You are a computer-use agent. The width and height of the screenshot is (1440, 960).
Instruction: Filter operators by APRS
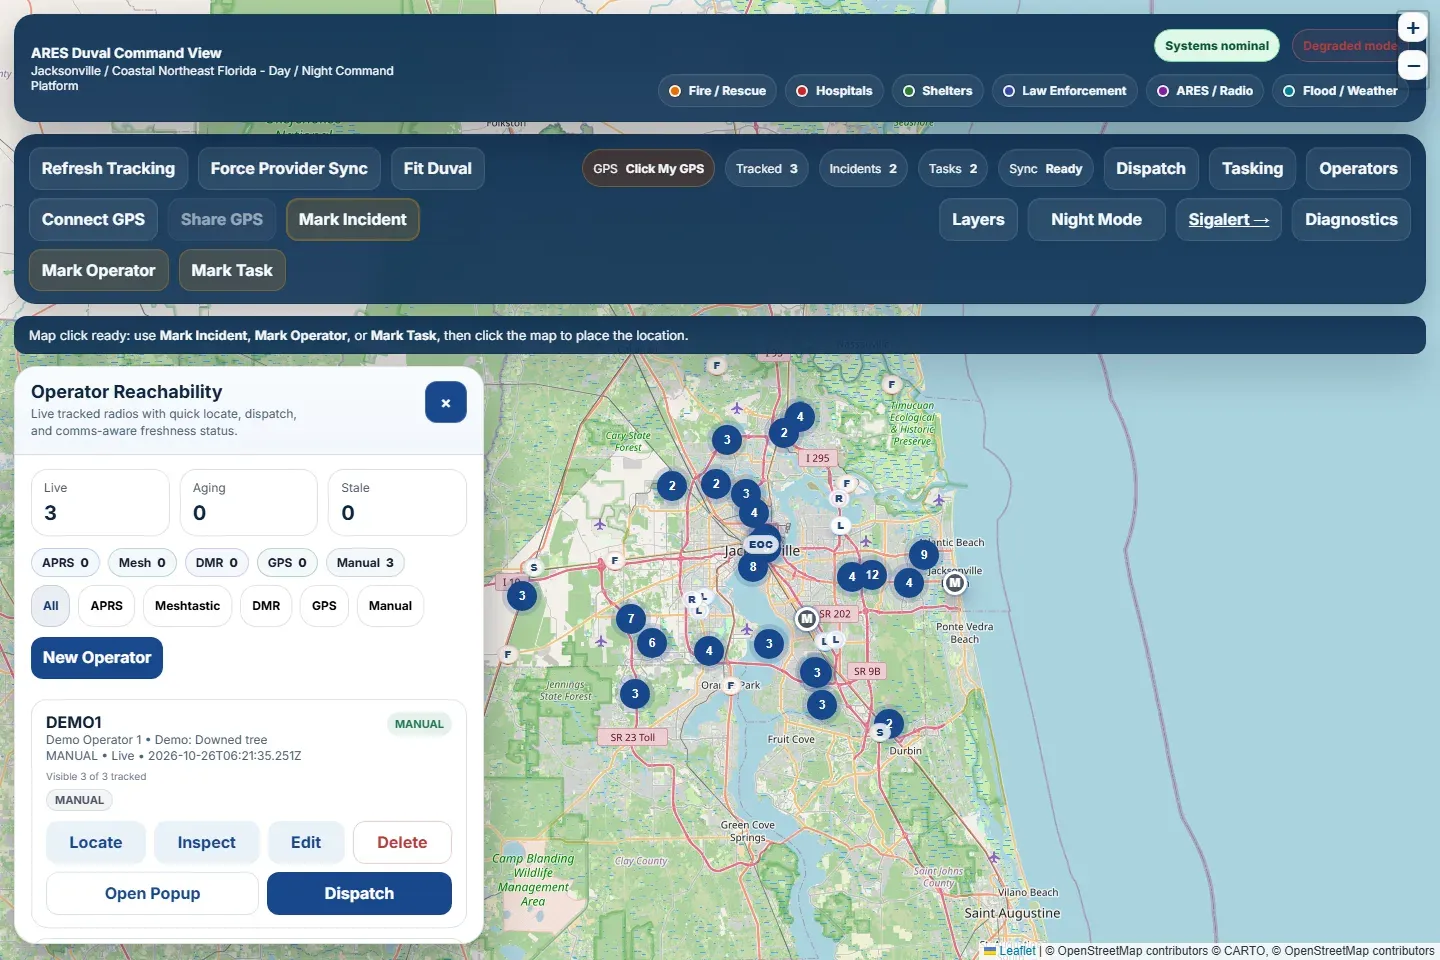click(107, 606)
